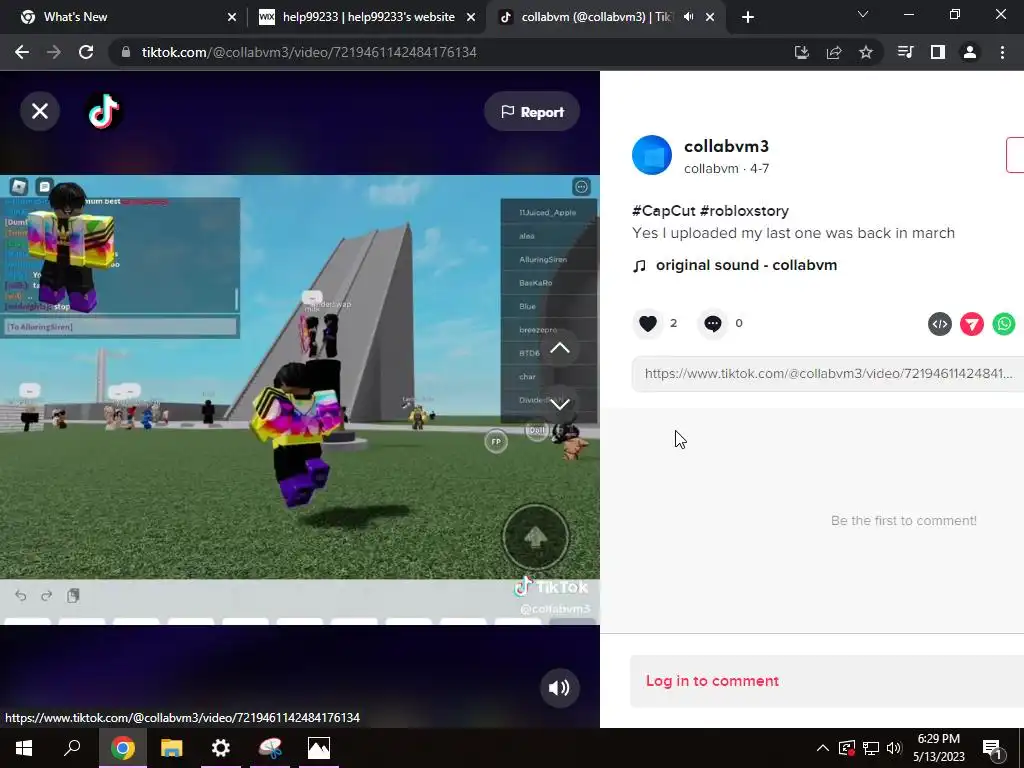The image size is (1024, 768).
Task: Click the address bar URL
Action: (309, 52)
